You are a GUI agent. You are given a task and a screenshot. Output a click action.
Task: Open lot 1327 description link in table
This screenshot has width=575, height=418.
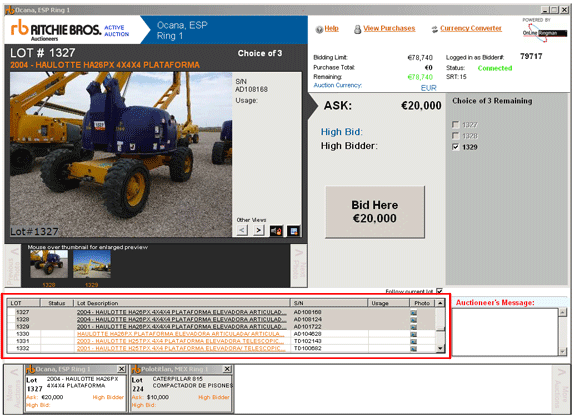pos(181,312)
